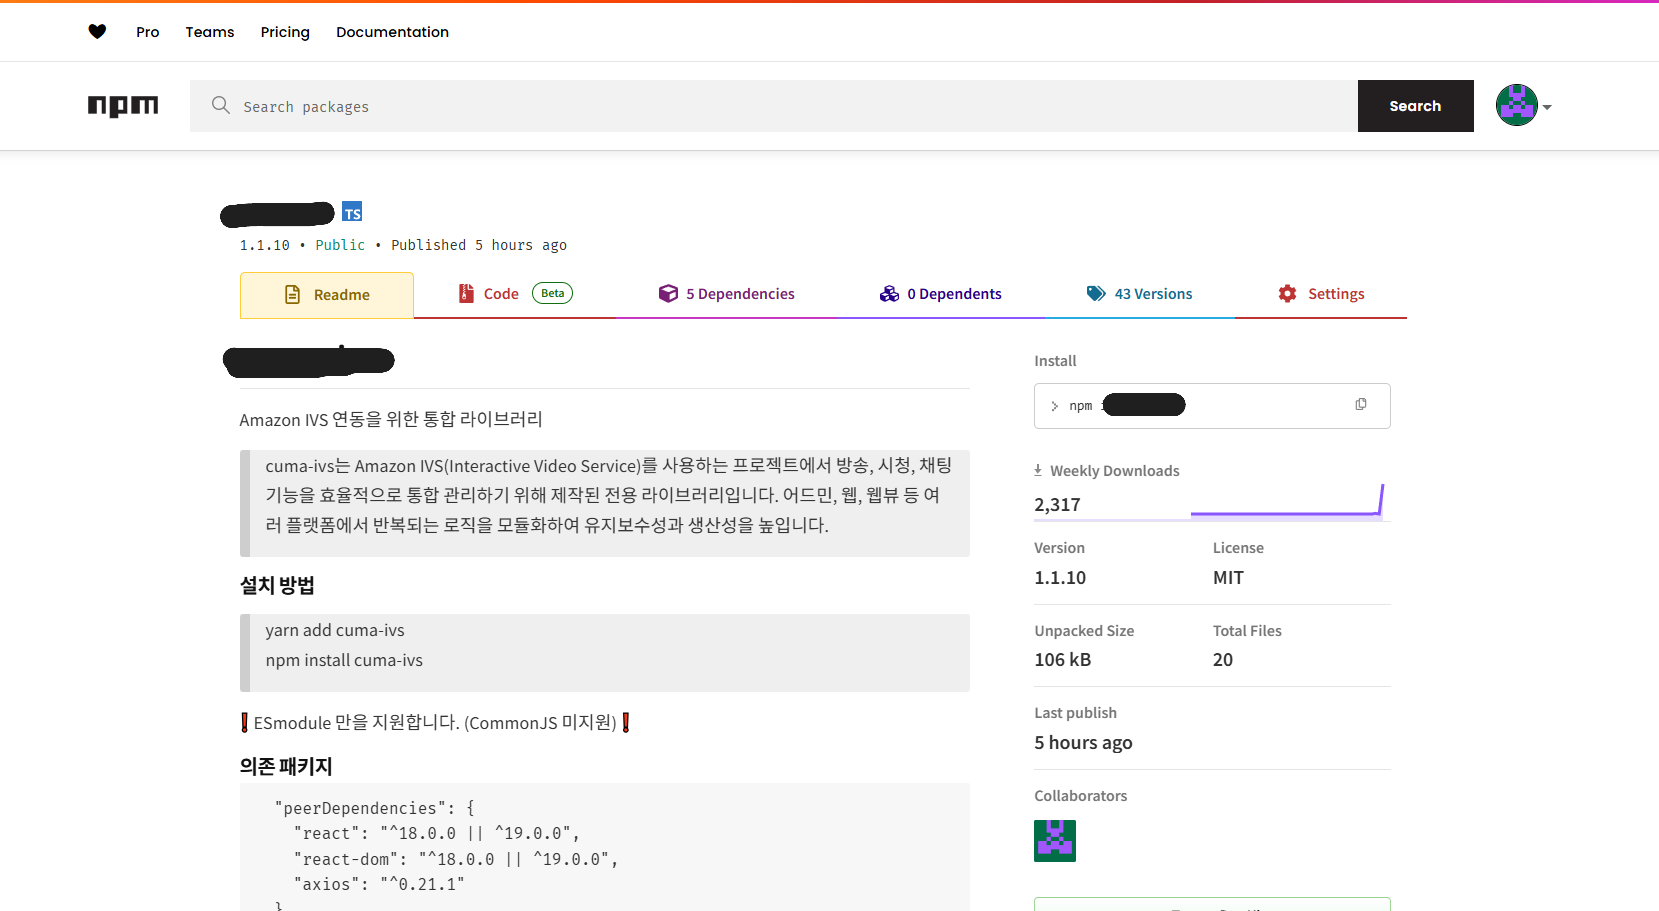The width and height of the screenshot is (1659, 911).
Task: Click the '20' total files value
Action: click(1223, 660)
